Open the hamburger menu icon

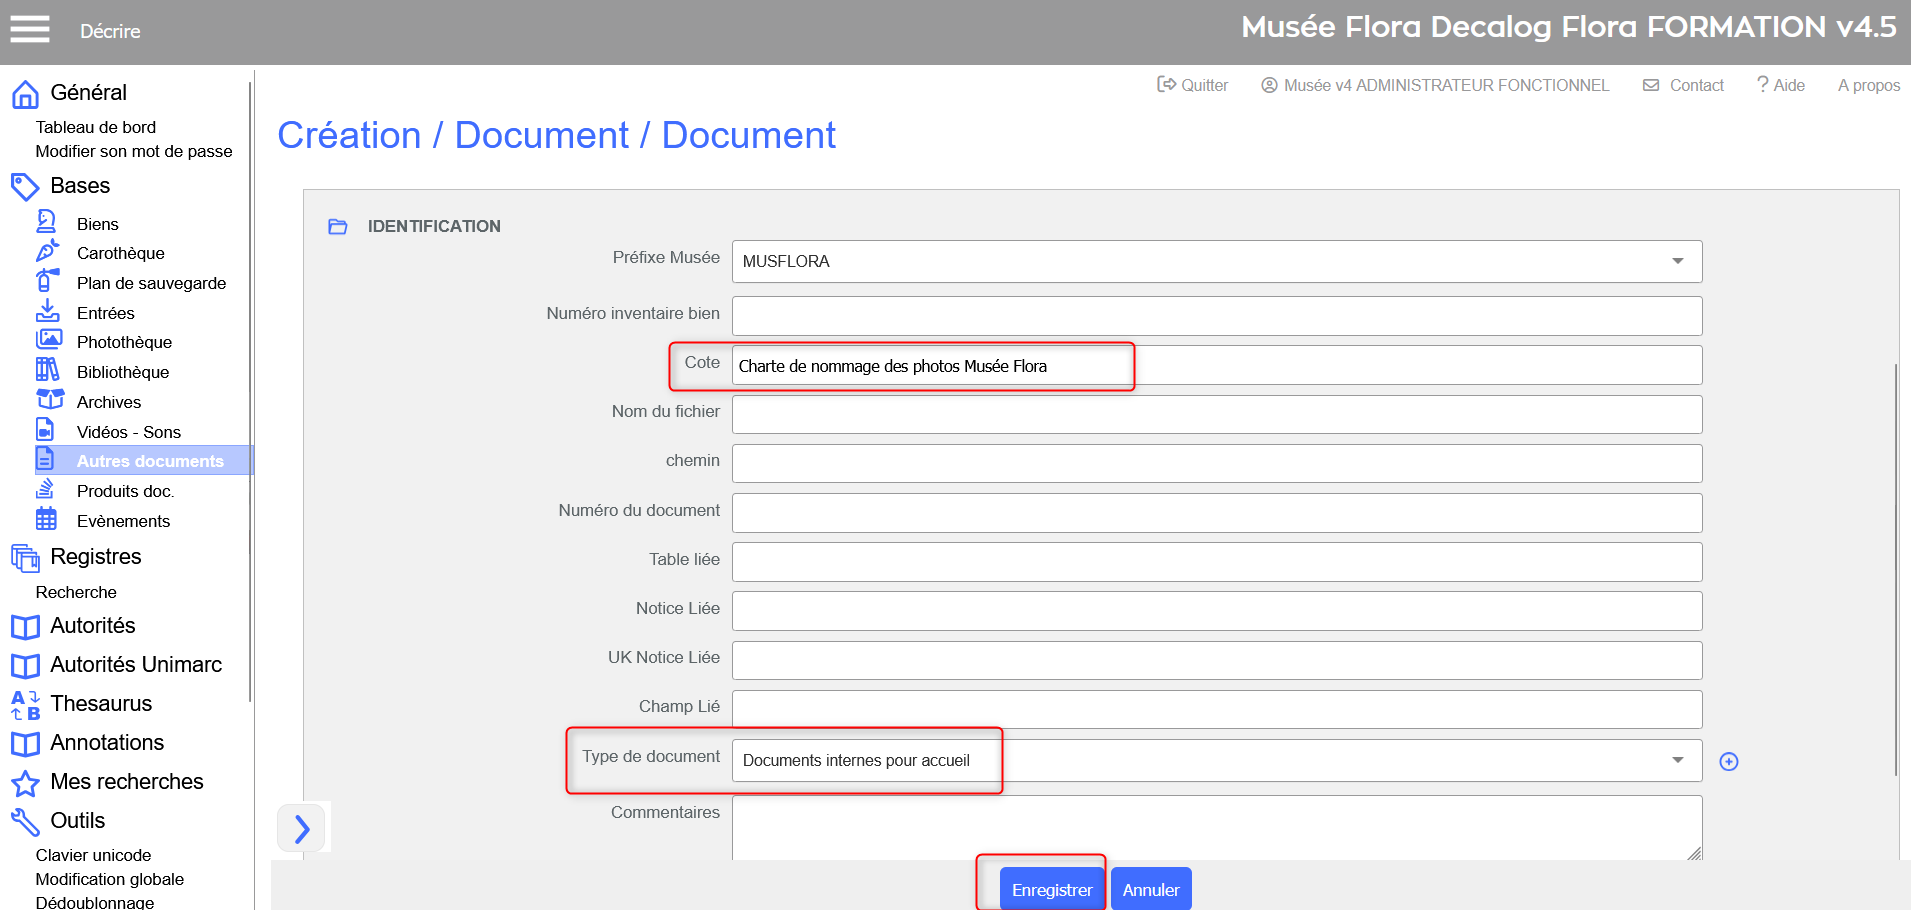(x=30, y=30)
